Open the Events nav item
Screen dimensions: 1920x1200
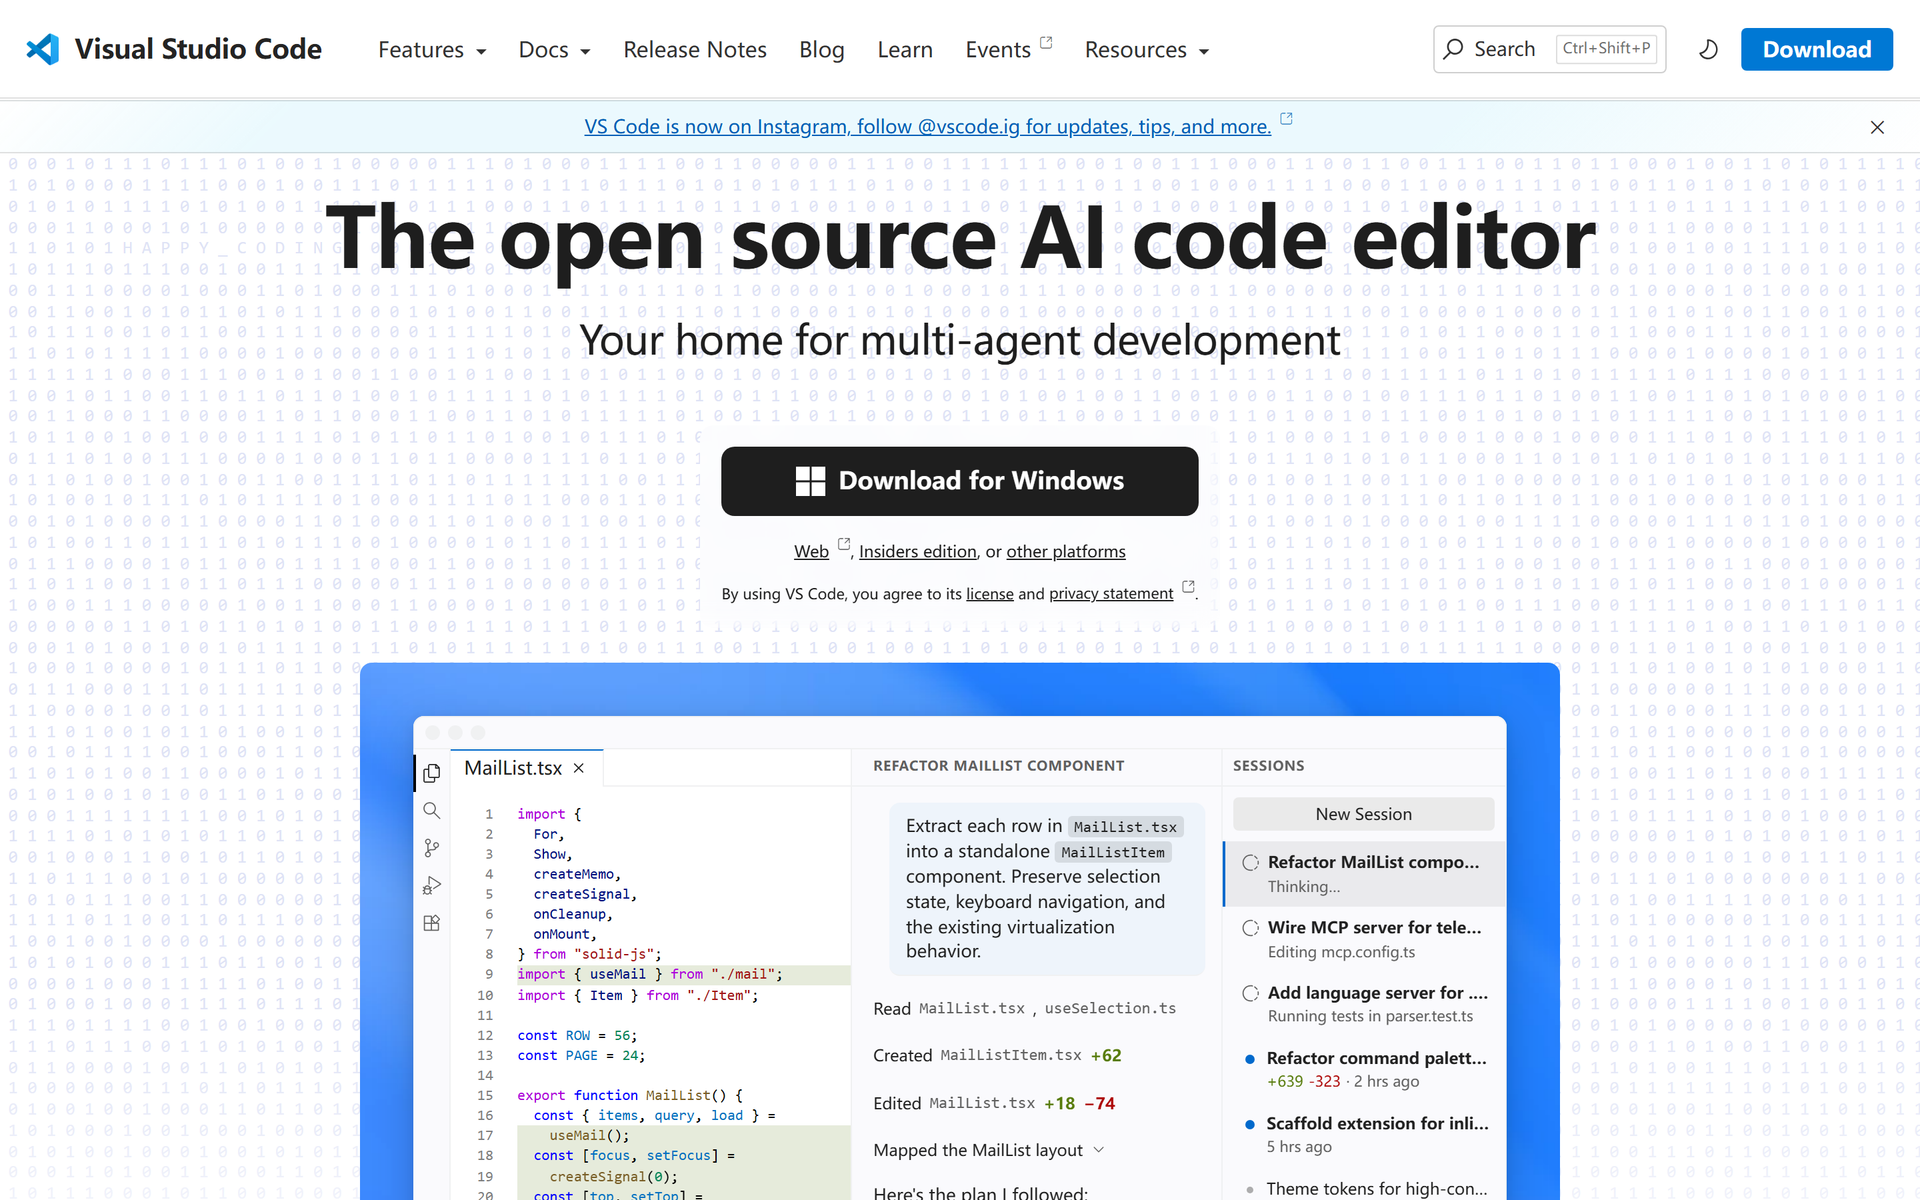click(x=998, y=50)
